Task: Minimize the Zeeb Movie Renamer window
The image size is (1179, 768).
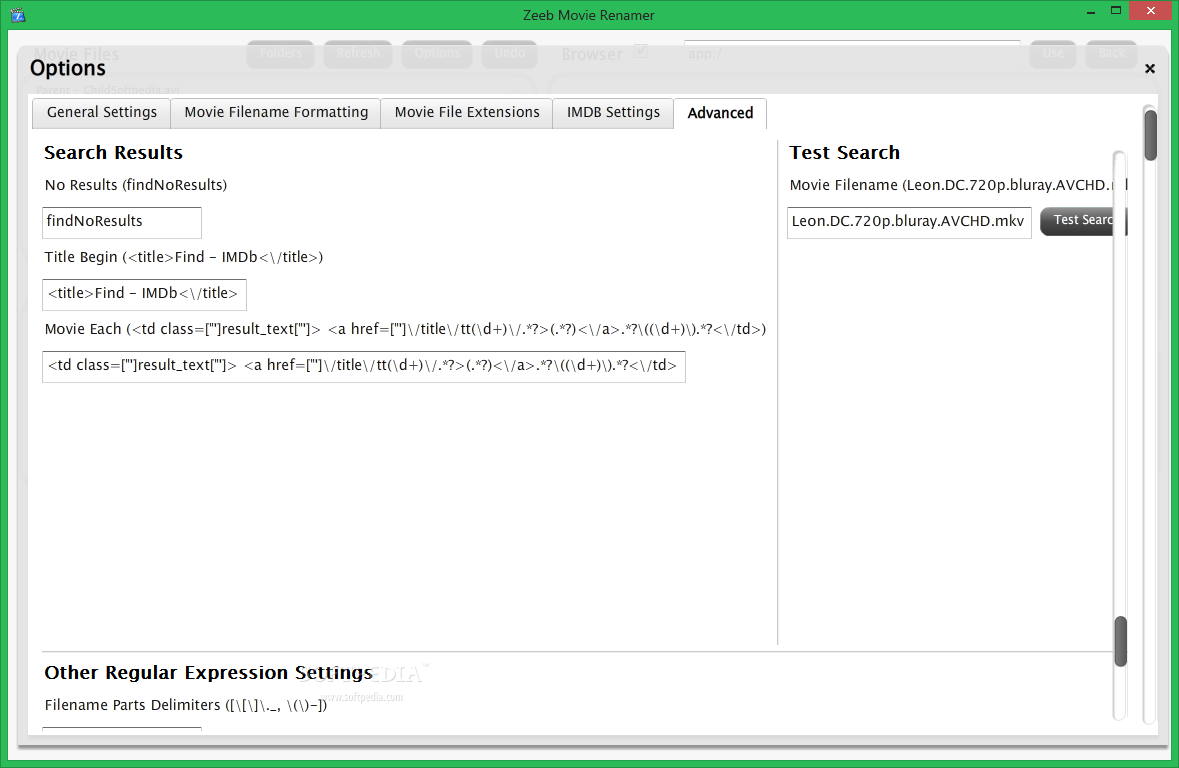Action: pyautogui.click(x=1090, y=12)
